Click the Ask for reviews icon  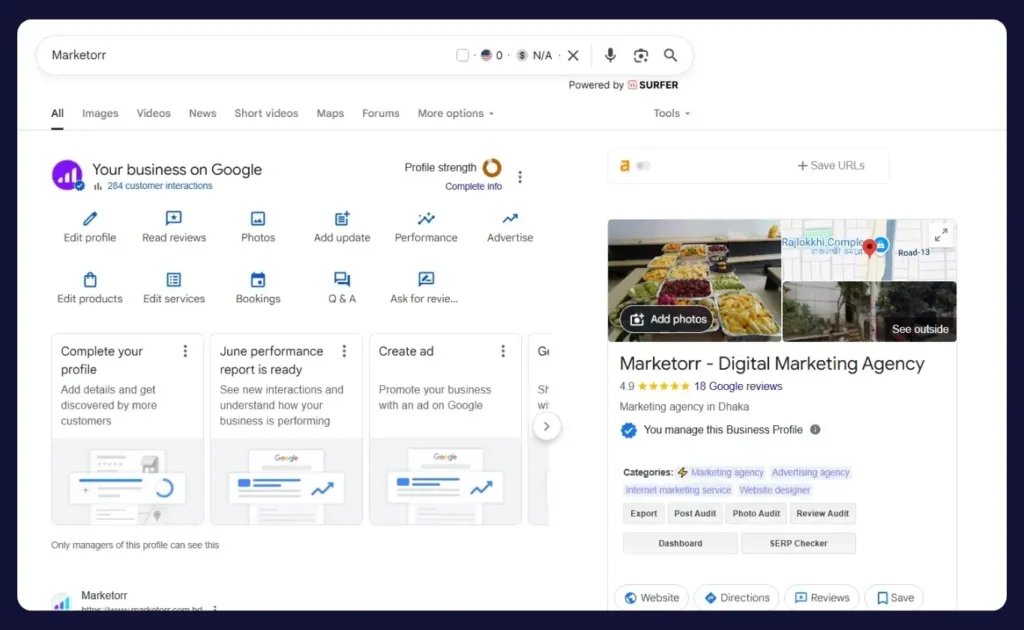(x=426, y=279)
